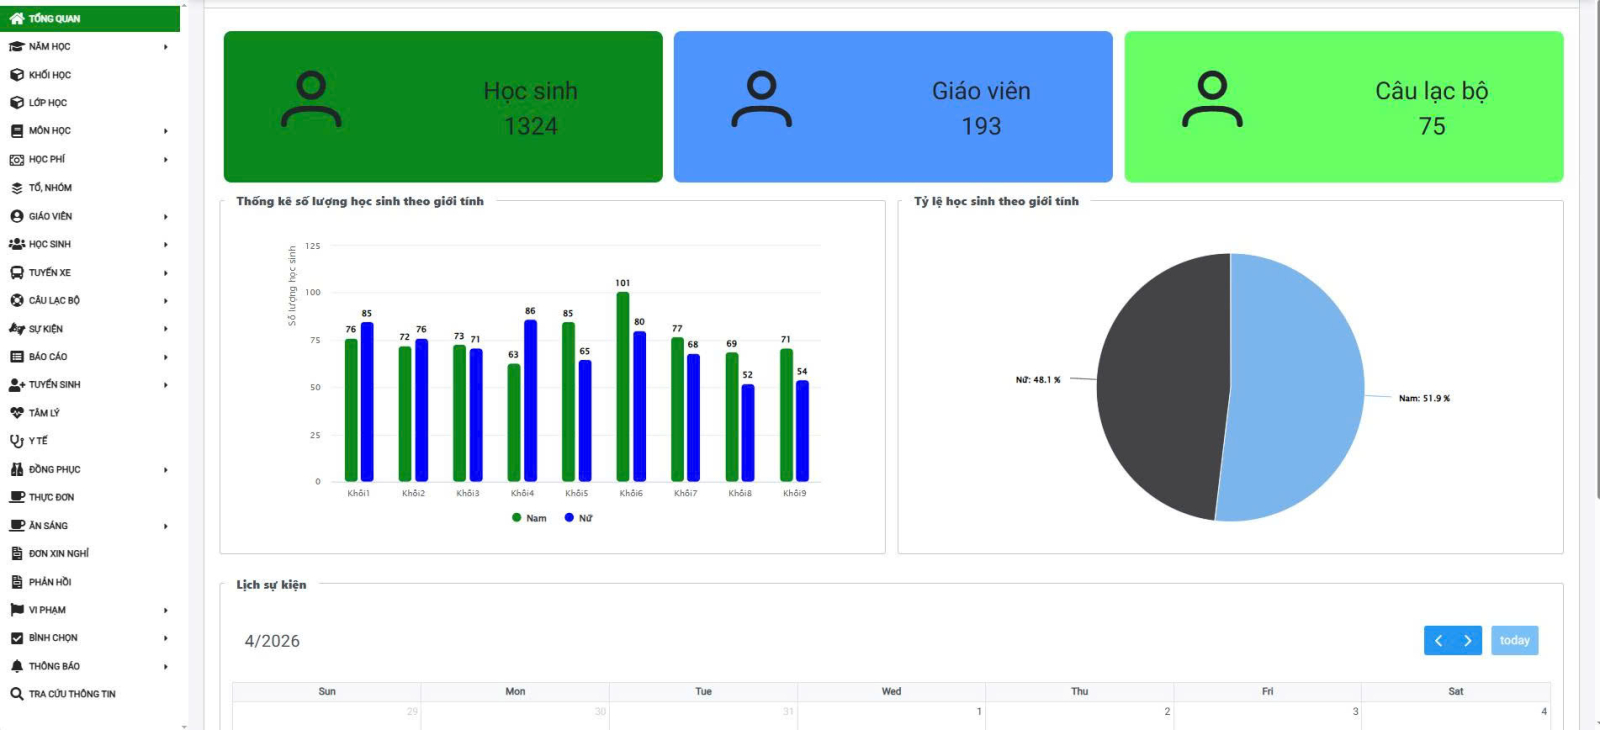
Task: Open the green Học sinh summary card
Action: tap(443, 107)
